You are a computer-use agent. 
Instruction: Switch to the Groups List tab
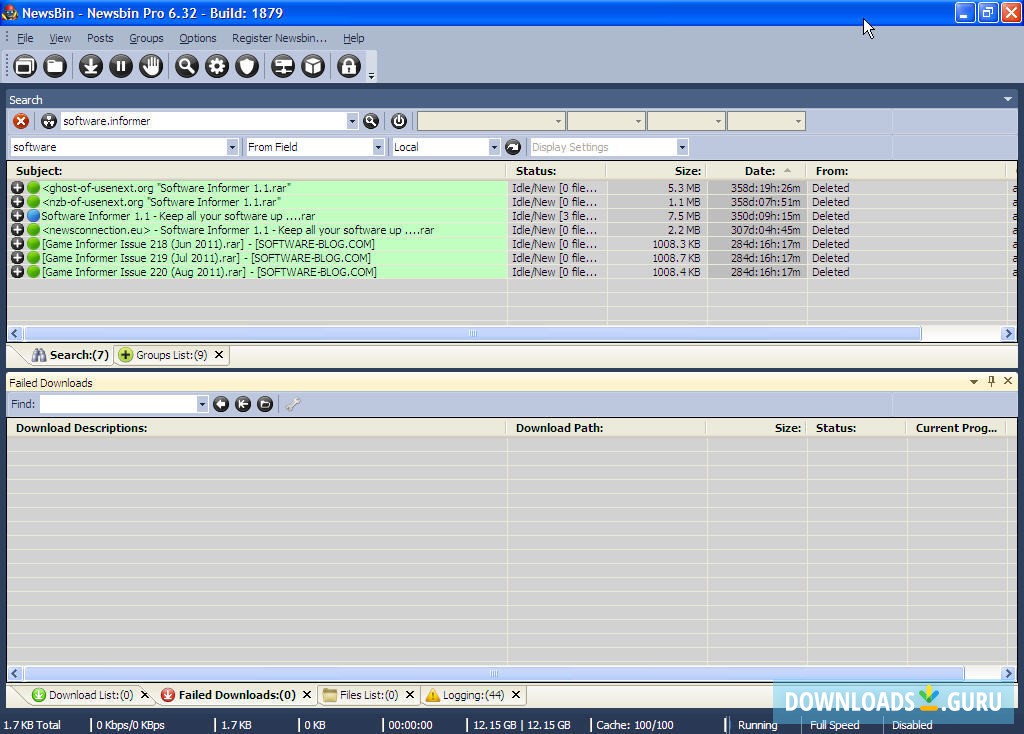point(170,354)
